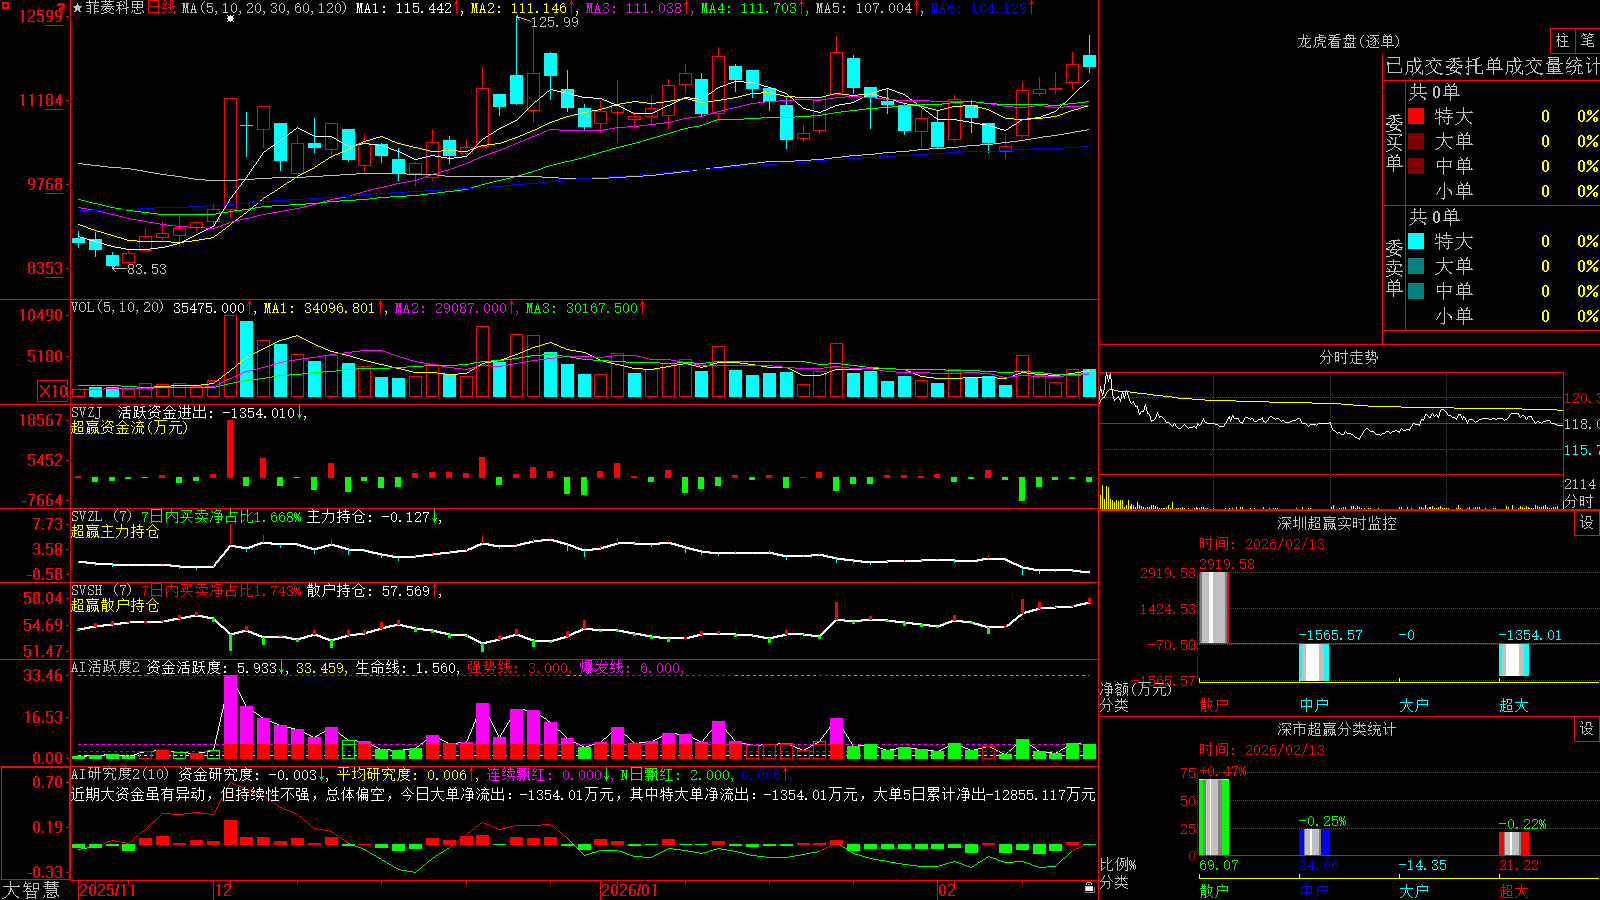Click the 深市超赢分类统计 panel title

pyautogui.click(x=1336, y=729)
